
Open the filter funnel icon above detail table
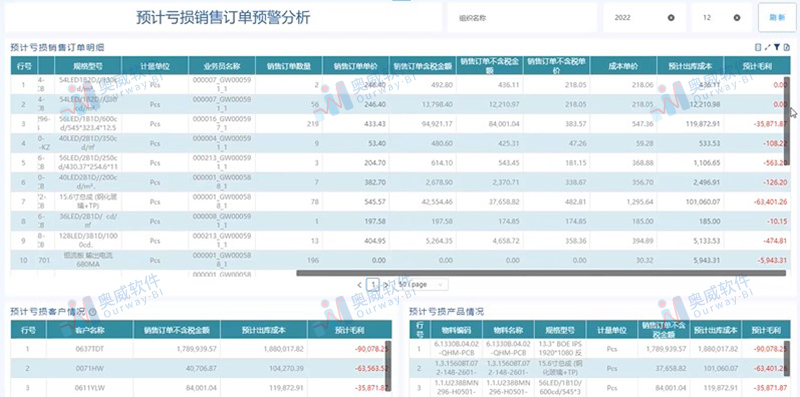pyautogui.click(x=777, y=47)
